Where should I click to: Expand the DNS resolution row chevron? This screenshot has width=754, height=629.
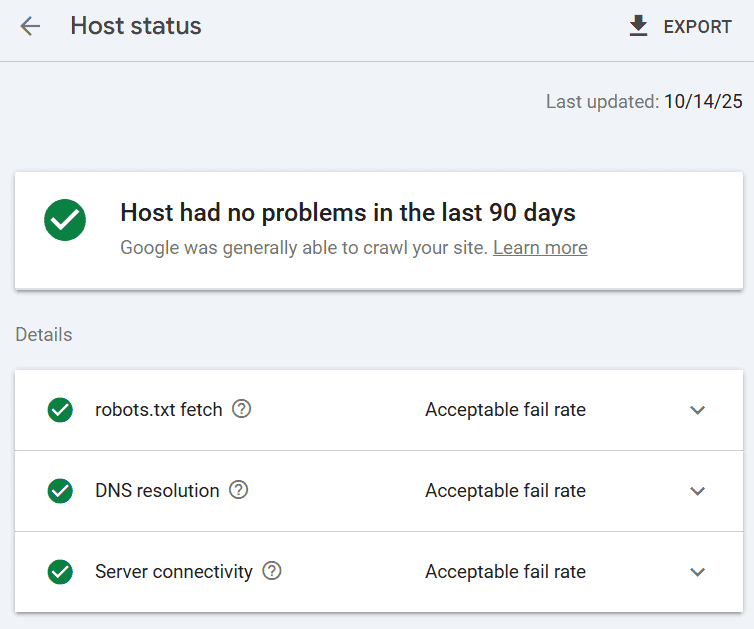click(698, 491)
